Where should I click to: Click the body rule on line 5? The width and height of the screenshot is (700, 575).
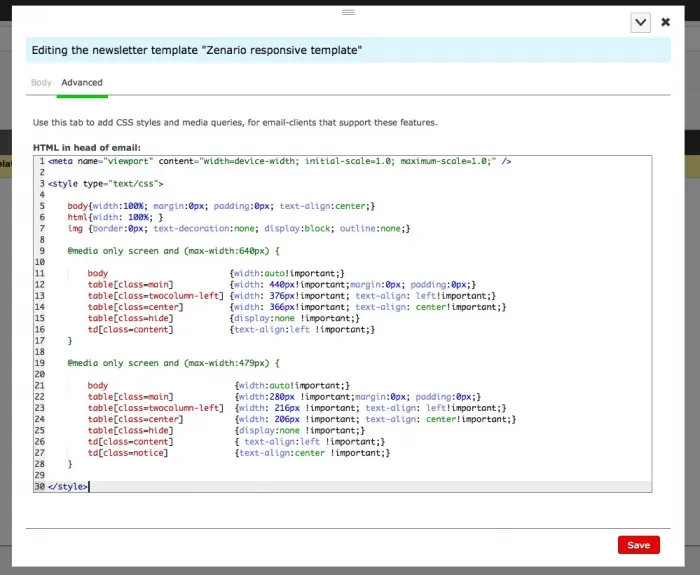click(221, 206)
